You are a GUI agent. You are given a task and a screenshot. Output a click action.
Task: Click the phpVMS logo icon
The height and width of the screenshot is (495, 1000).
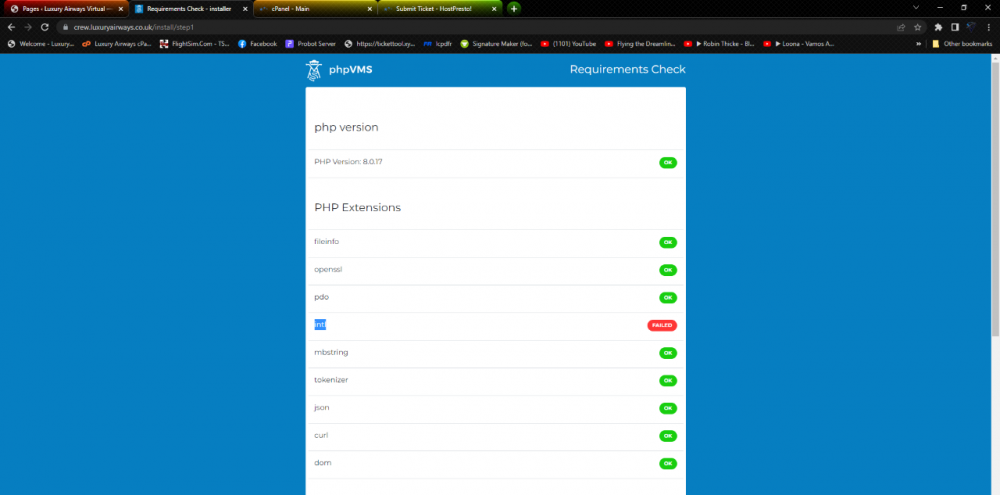(x=315, y=70)
